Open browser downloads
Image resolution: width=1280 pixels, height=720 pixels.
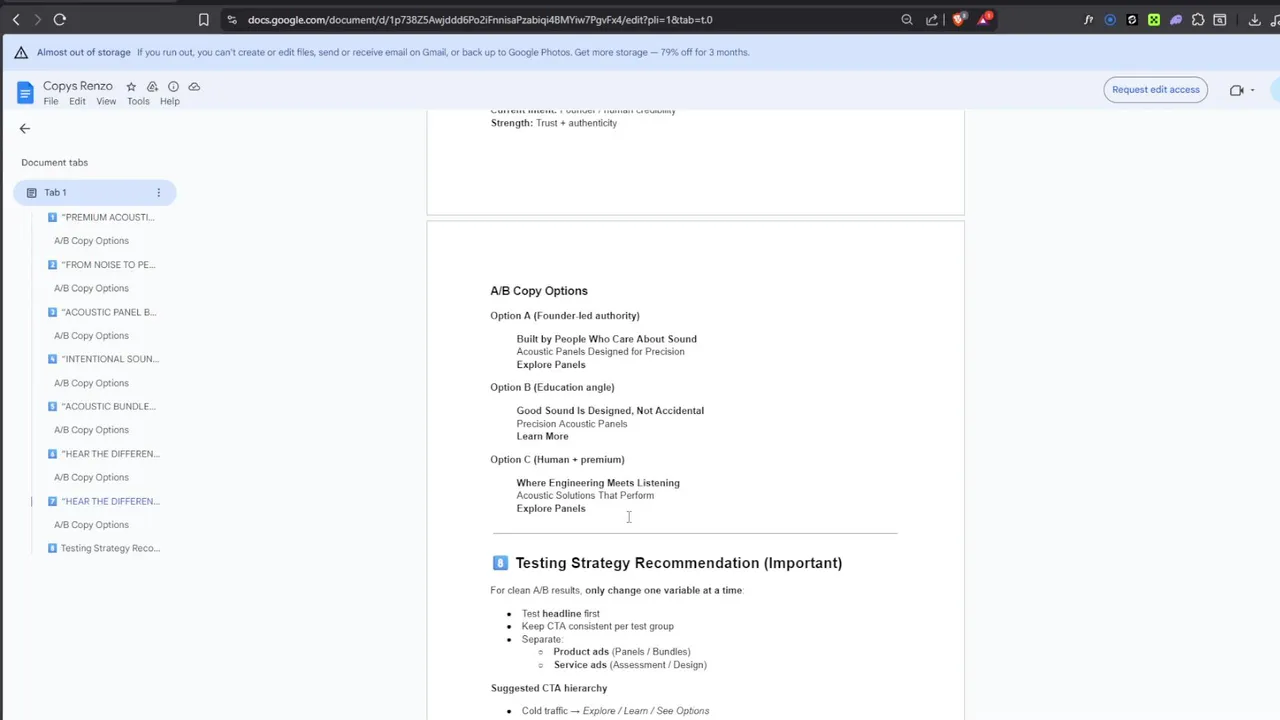[1255, 19]
